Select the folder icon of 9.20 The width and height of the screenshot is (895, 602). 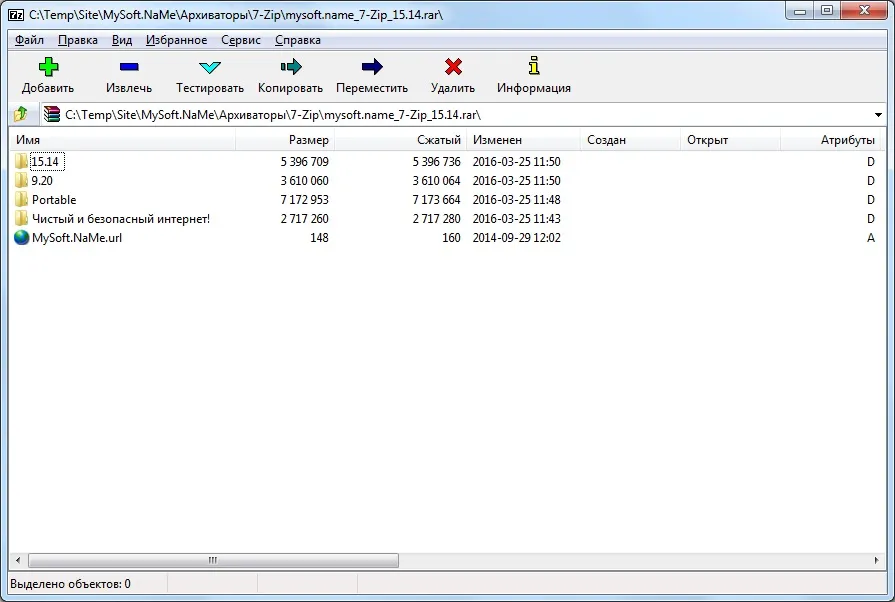[21, 180]
